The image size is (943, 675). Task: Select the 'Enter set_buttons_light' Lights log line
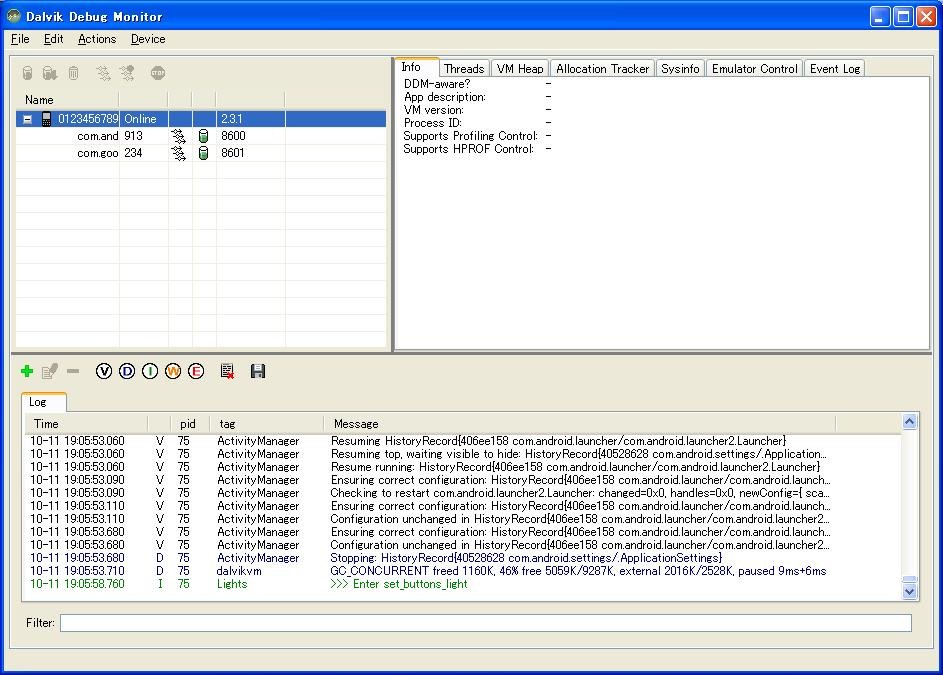coord(463,584)
